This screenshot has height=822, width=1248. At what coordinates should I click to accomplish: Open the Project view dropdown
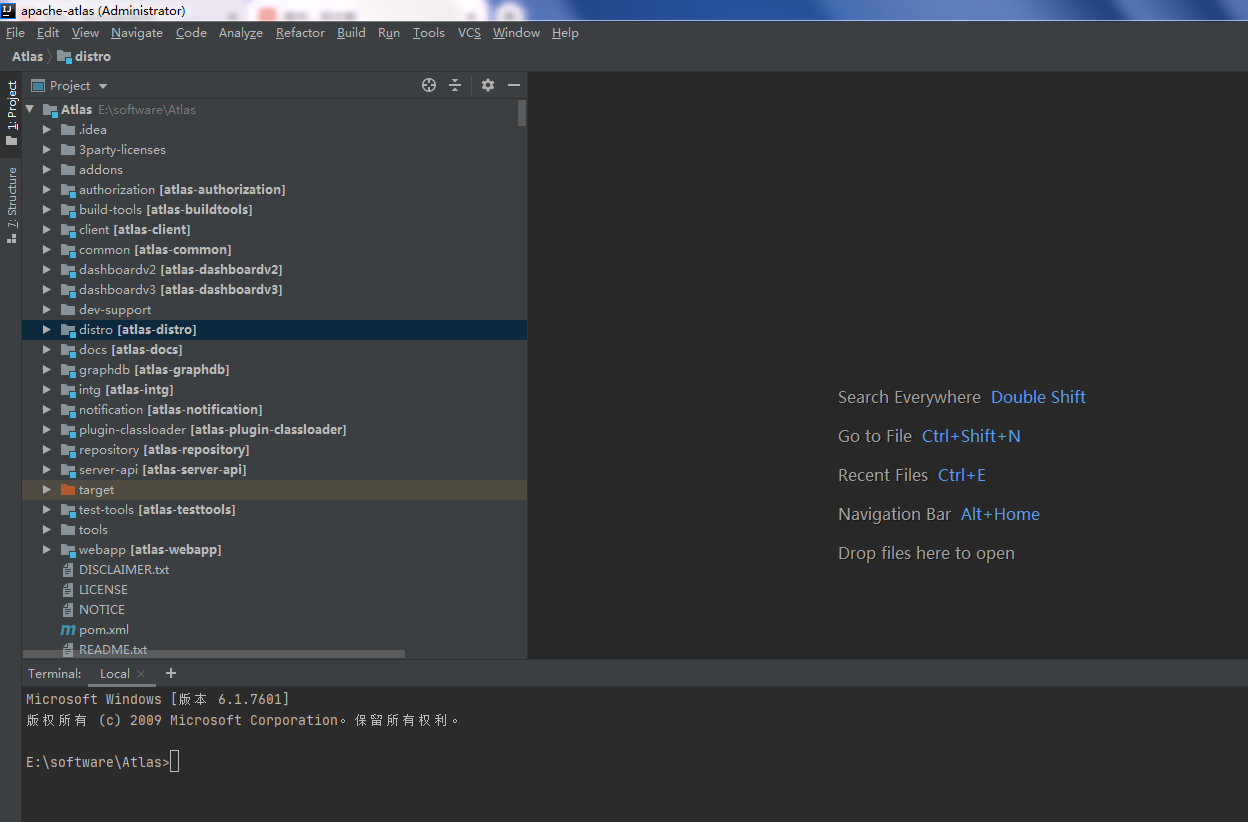click(x=70, y=86)
